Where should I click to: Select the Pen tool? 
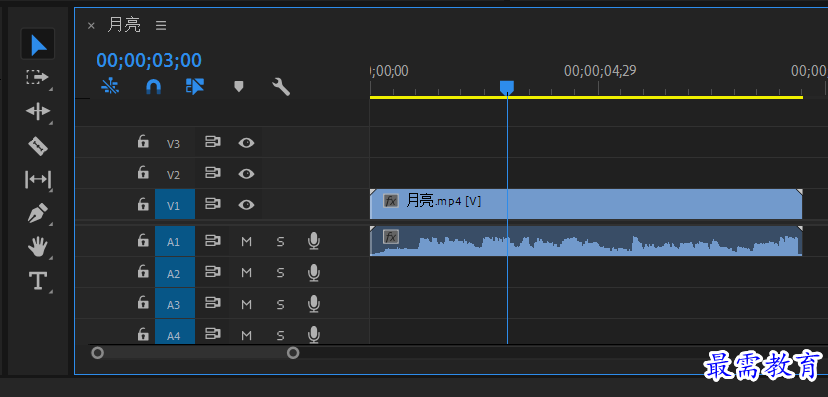tap(37, 213)
